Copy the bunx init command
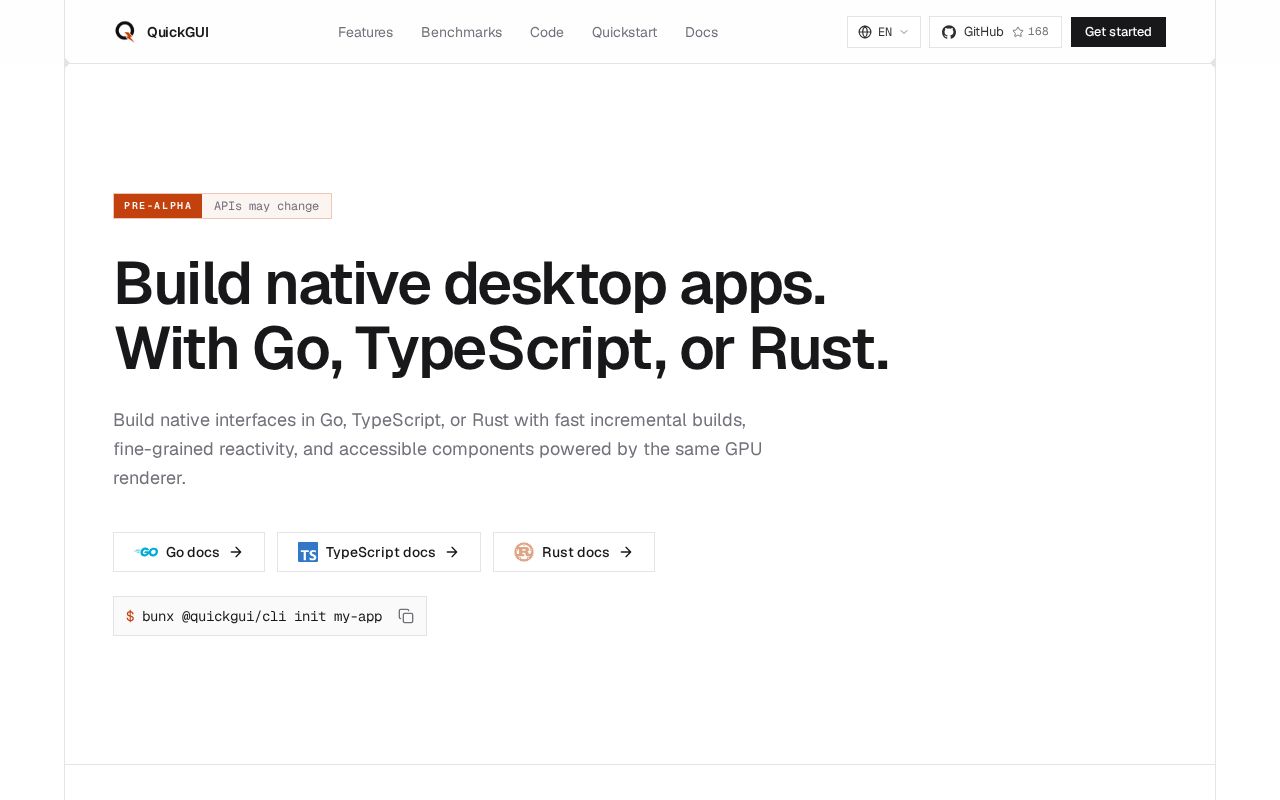 pos(406,616)
